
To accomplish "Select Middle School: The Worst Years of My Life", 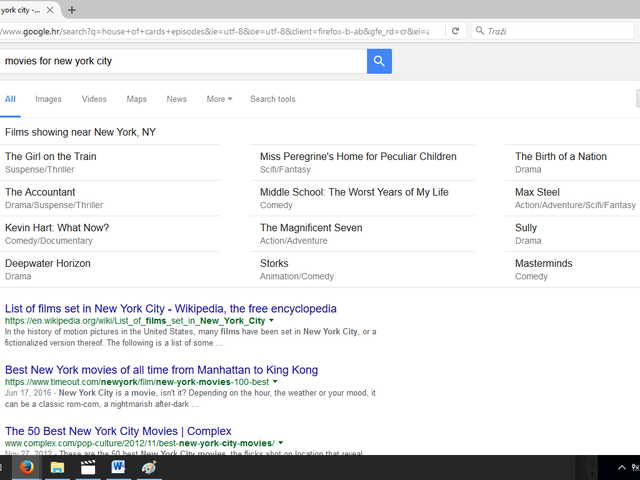I will point(354,192).
